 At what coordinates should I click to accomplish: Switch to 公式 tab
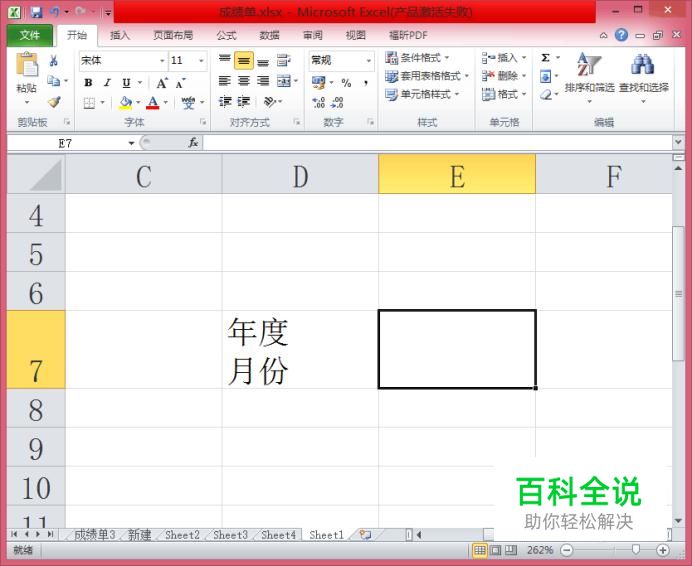pos(227,35)
